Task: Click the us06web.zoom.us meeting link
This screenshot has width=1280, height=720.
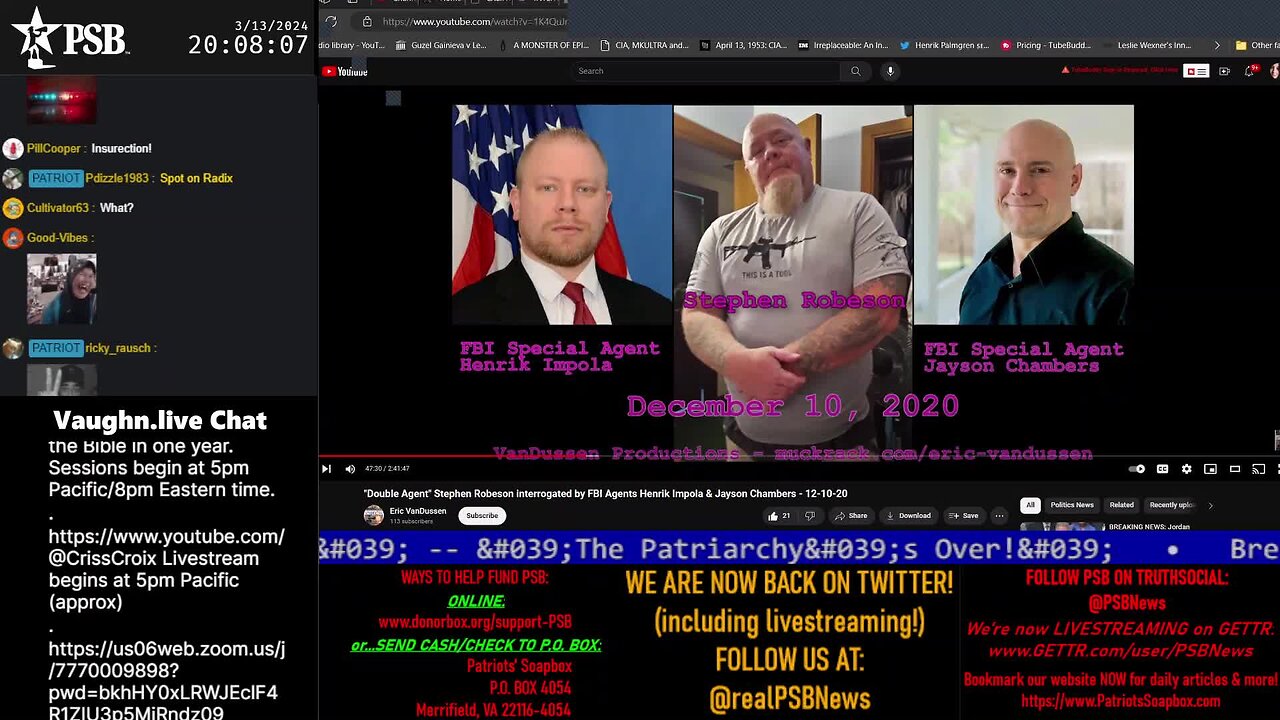Action: (x=166, y=682)
